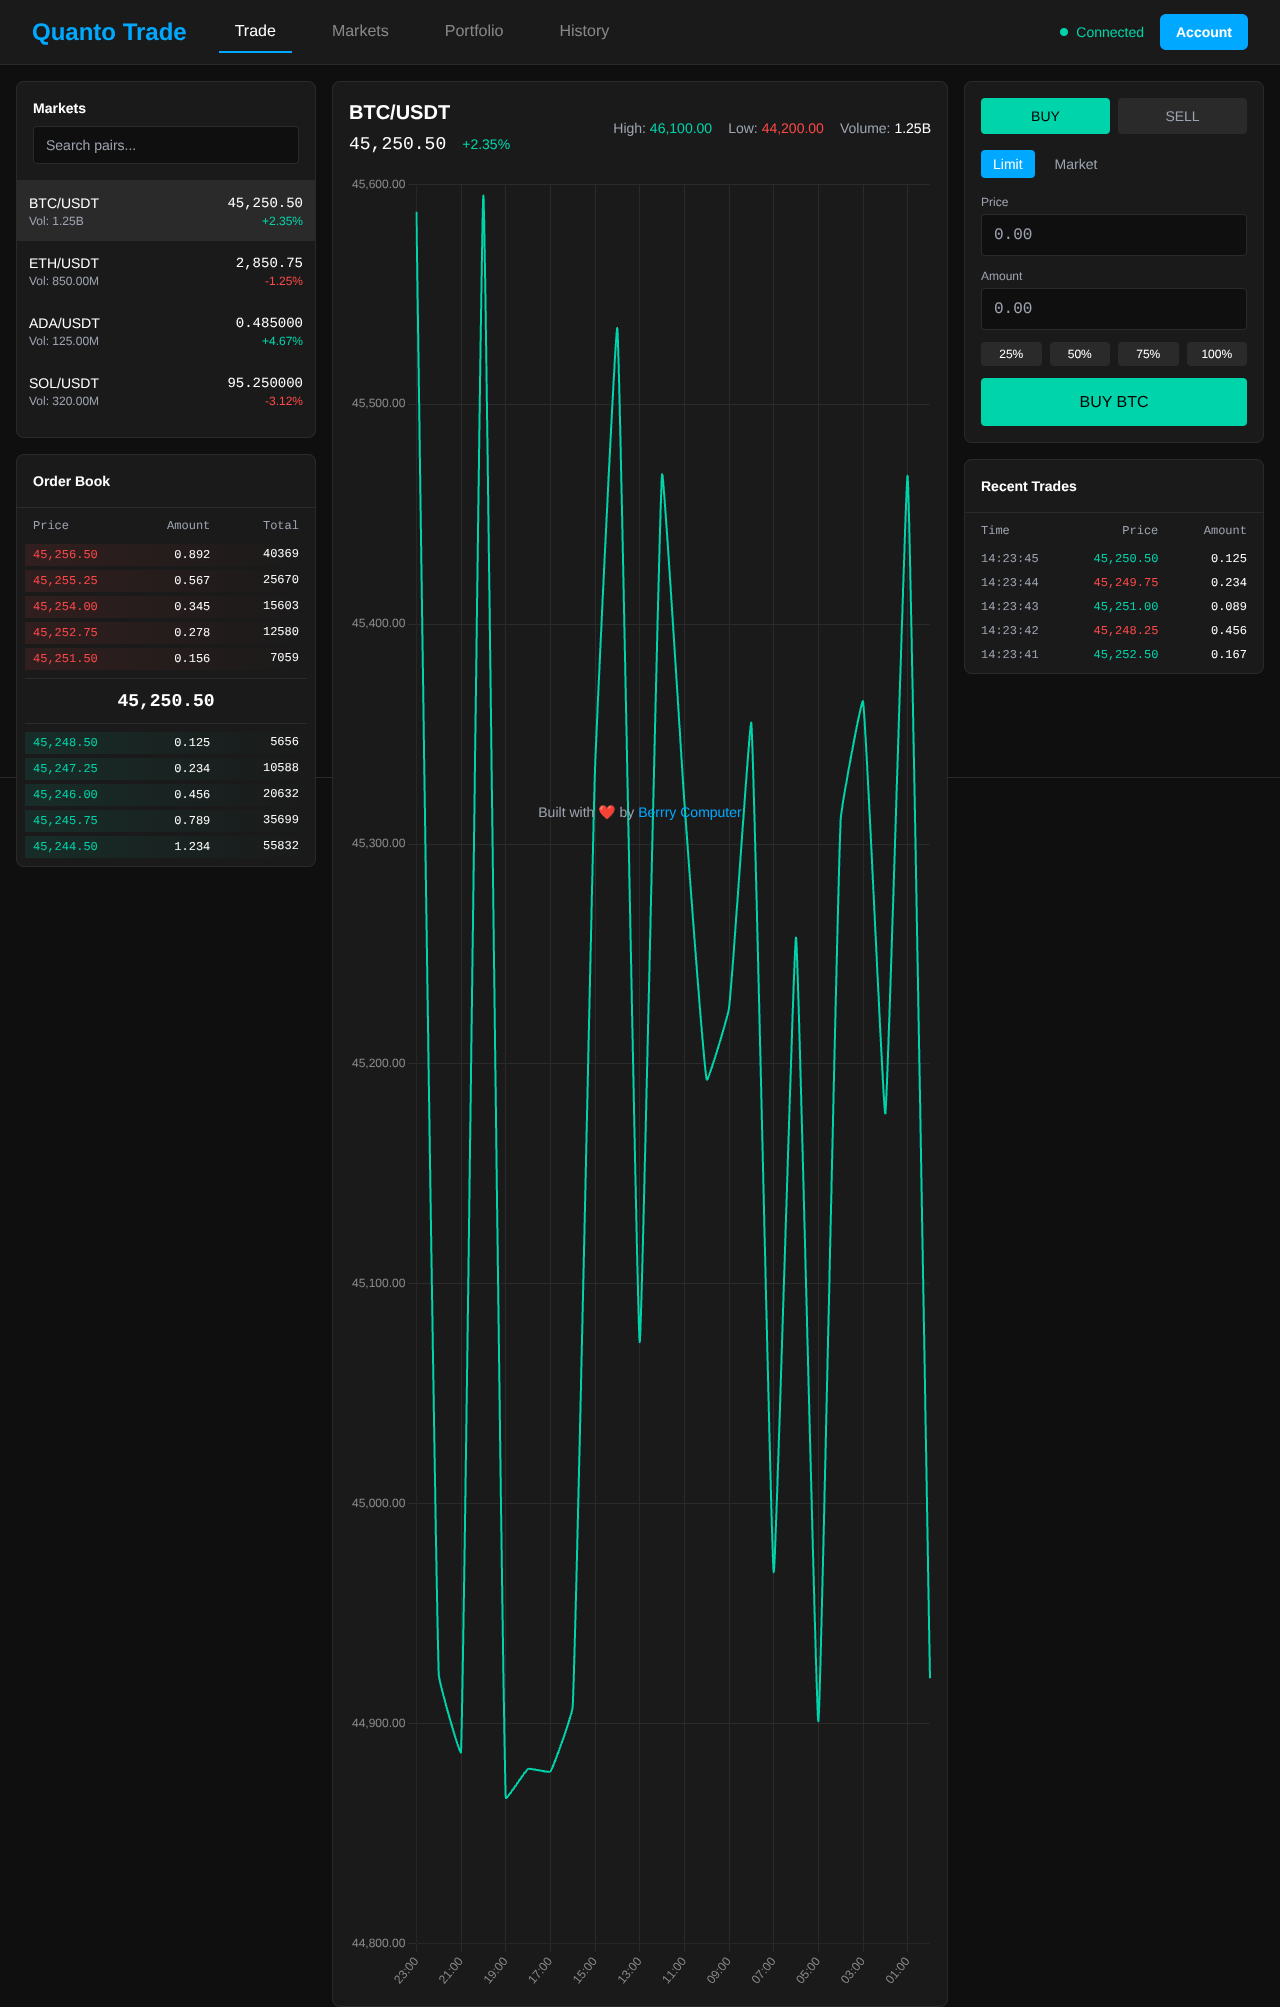Screen dimensions: 1280x2007
Task: Set amount to 100%
Action: pos(1217,354)
